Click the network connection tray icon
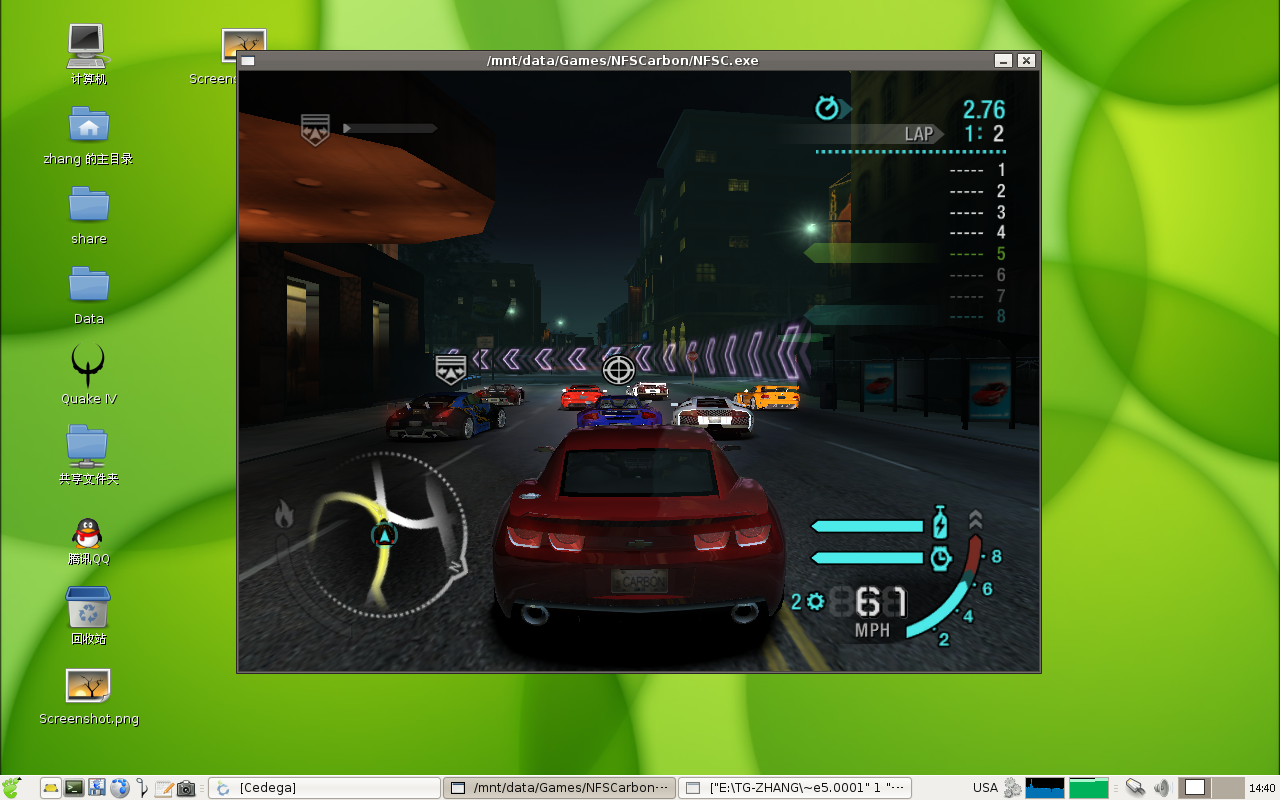 tap(1134, 788)
